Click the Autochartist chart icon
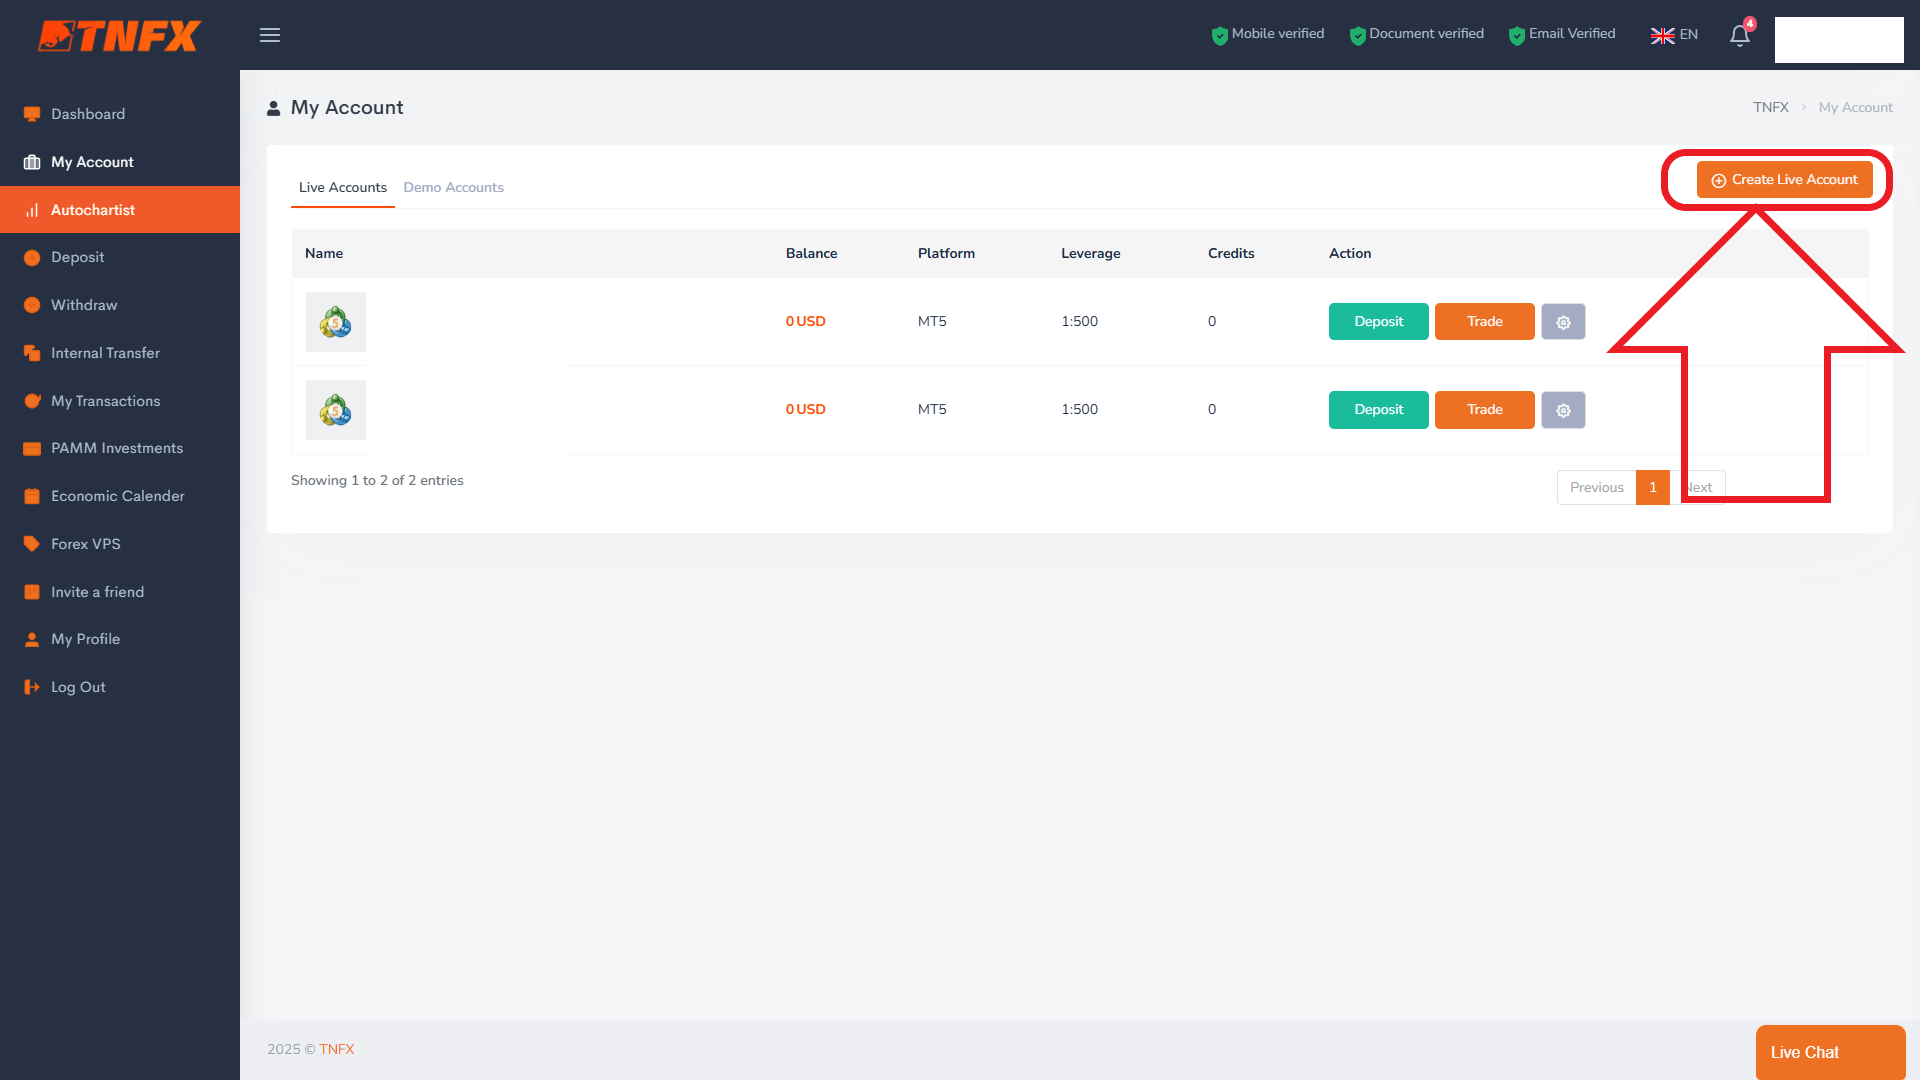 click(32, 210)
